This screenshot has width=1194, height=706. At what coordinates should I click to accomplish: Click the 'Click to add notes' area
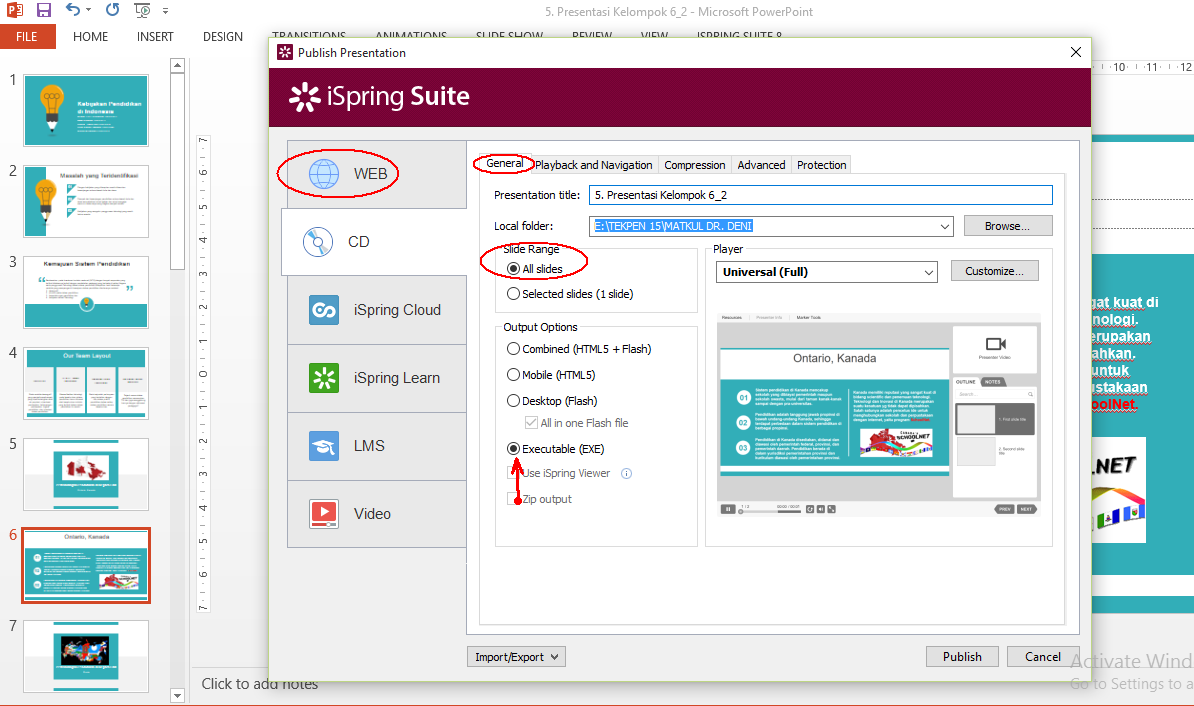tap(260, 684)
